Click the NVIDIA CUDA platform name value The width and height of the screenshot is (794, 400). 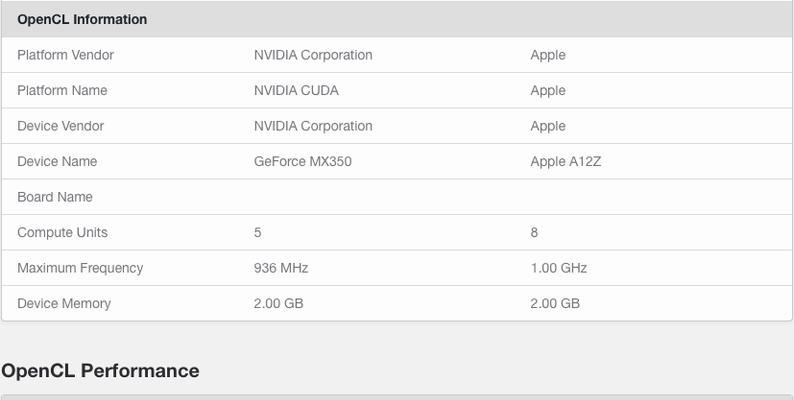(296, 90)
